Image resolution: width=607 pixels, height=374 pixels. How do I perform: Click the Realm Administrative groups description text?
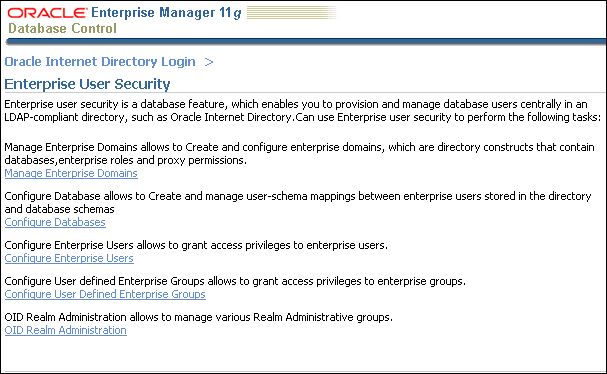199,317
